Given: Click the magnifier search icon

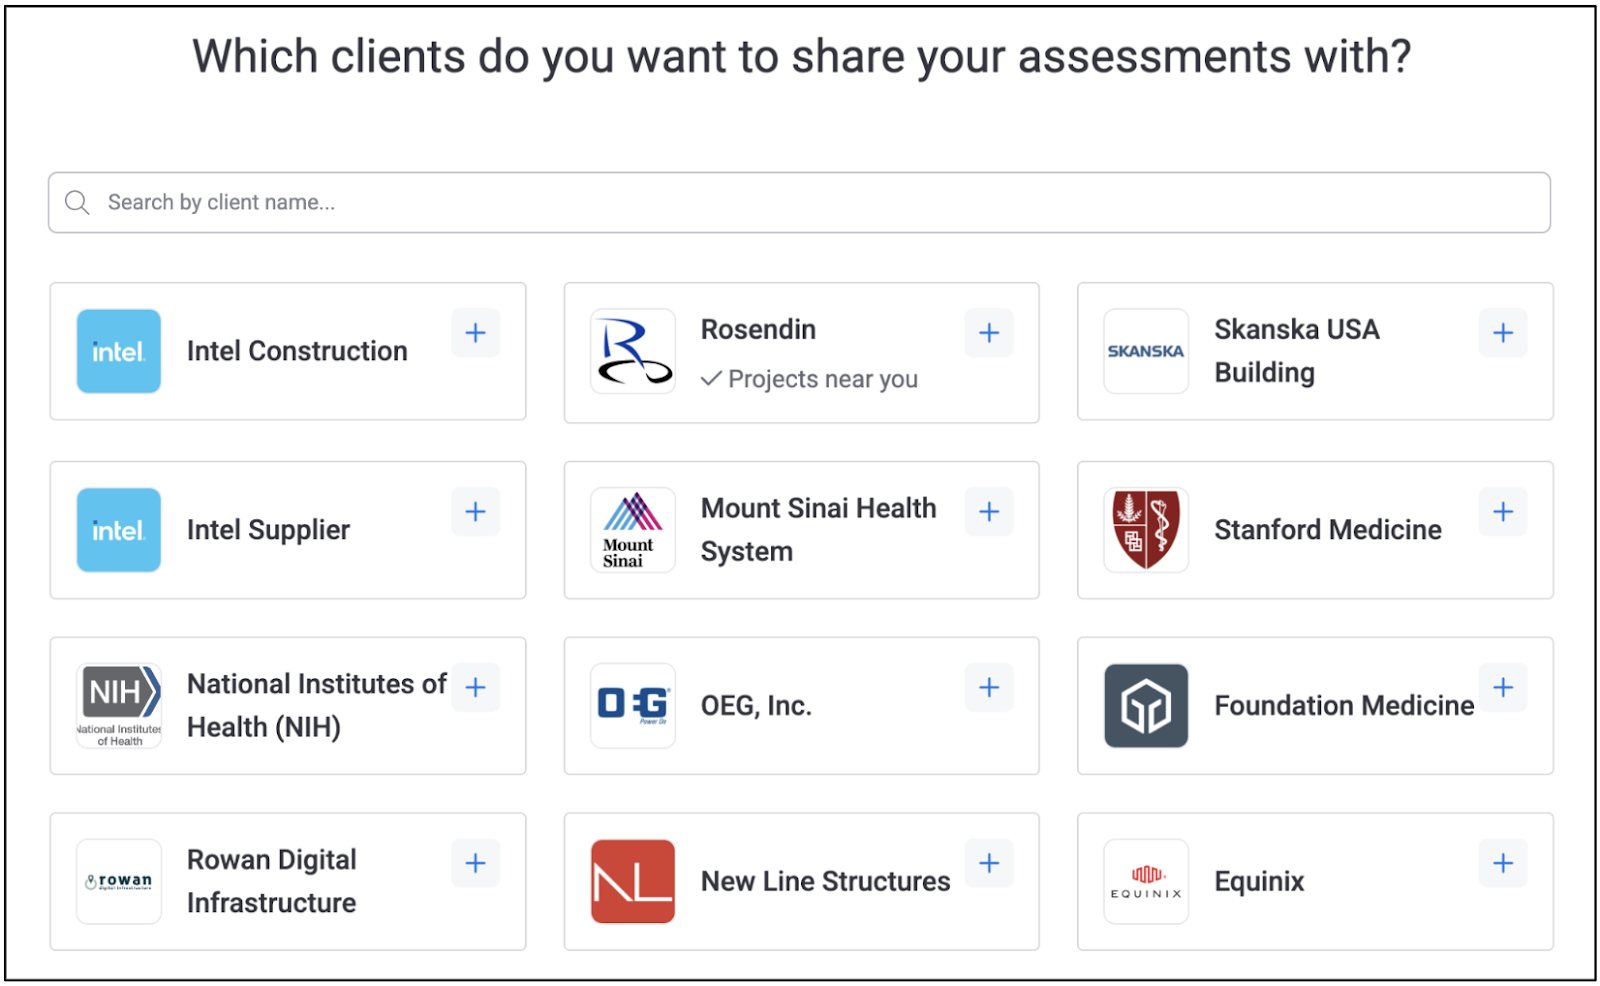Looking at the screenshot, I should point(77,203).
